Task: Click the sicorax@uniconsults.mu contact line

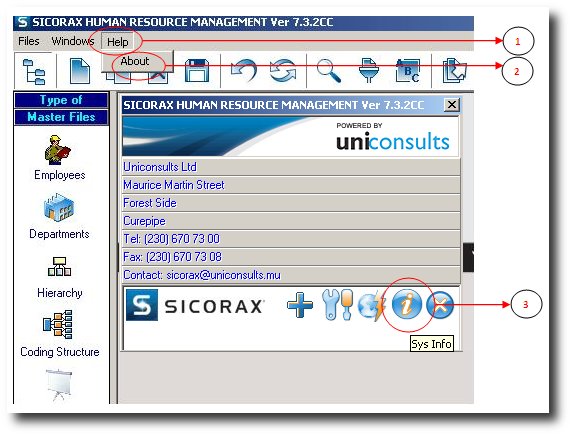Action: coord(291,275)
